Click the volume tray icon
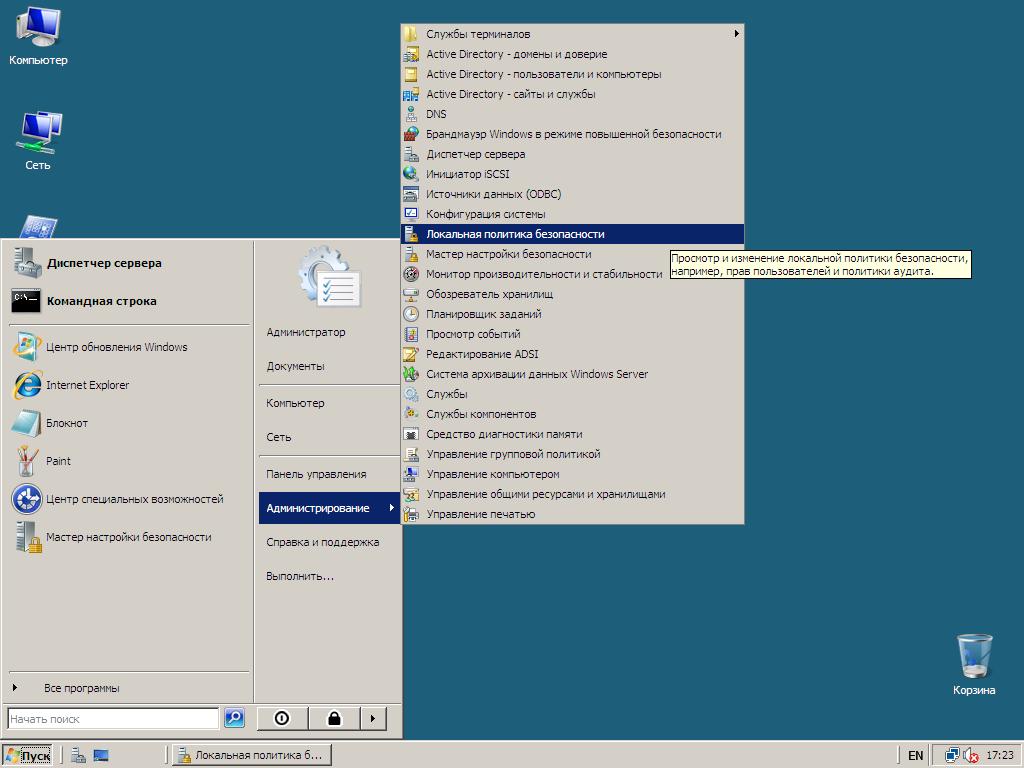 click(x=971, y=756)
